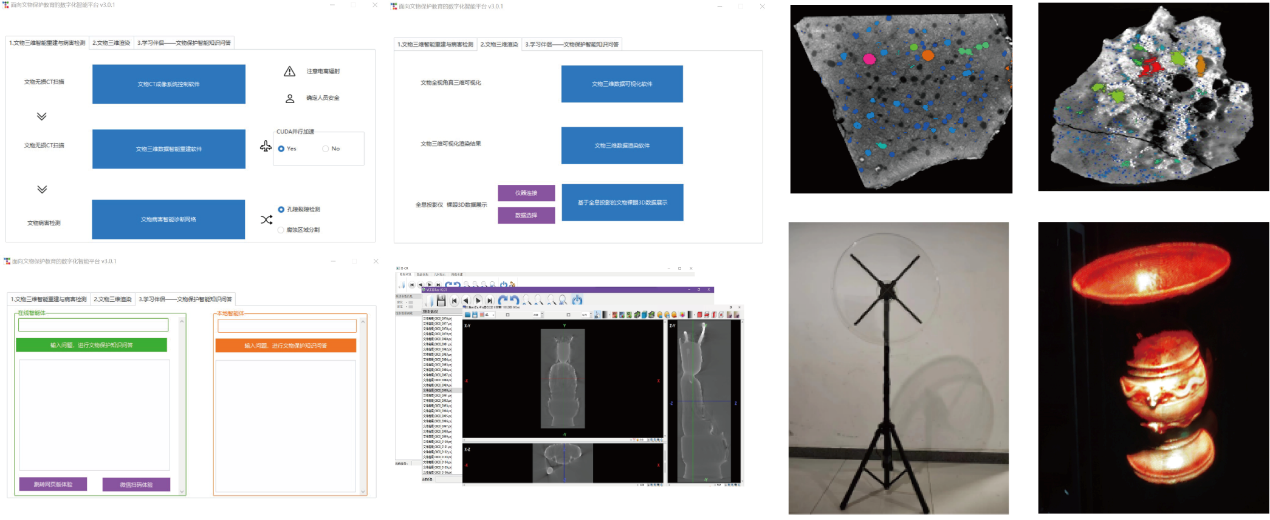Open the 3.学习伴侣 tab in top-left window
The width and height of the screenshot is (1270, 520).
(x=184, y=43)
